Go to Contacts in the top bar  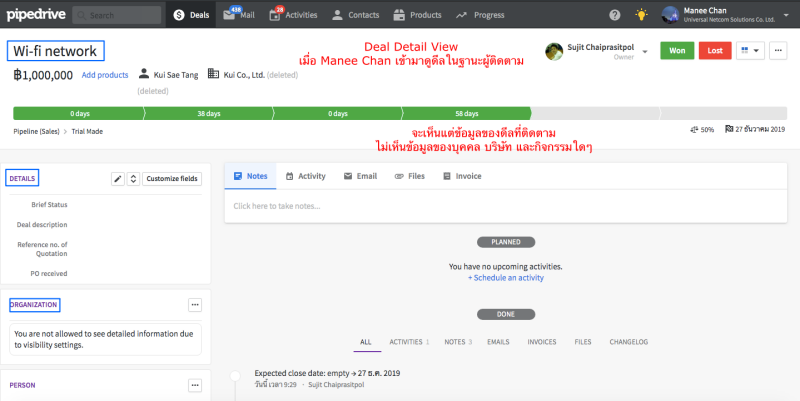click(x=355, y=15)
